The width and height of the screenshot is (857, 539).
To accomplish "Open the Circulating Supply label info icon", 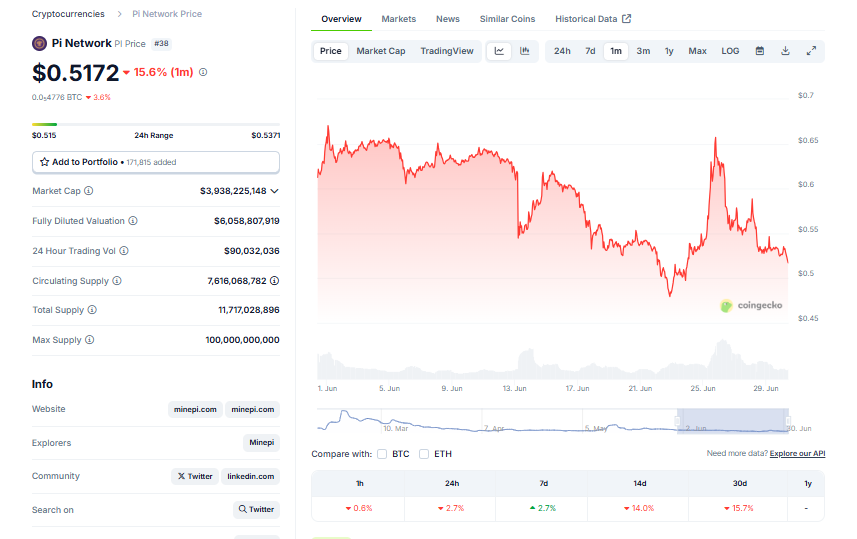I will coord(117,280).
